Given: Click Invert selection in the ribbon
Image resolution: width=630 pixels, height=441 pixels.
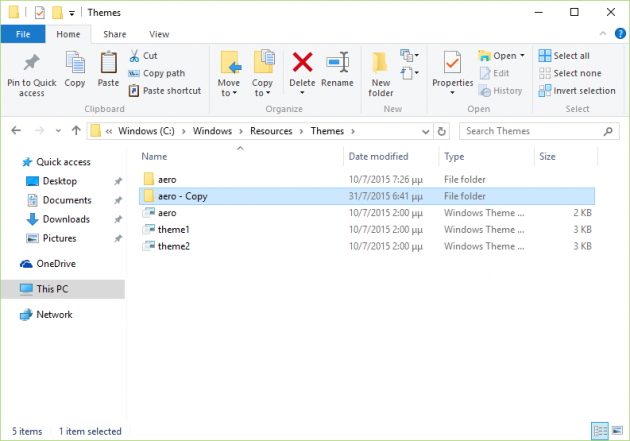Looking at the screenshot, I should 577,91.
